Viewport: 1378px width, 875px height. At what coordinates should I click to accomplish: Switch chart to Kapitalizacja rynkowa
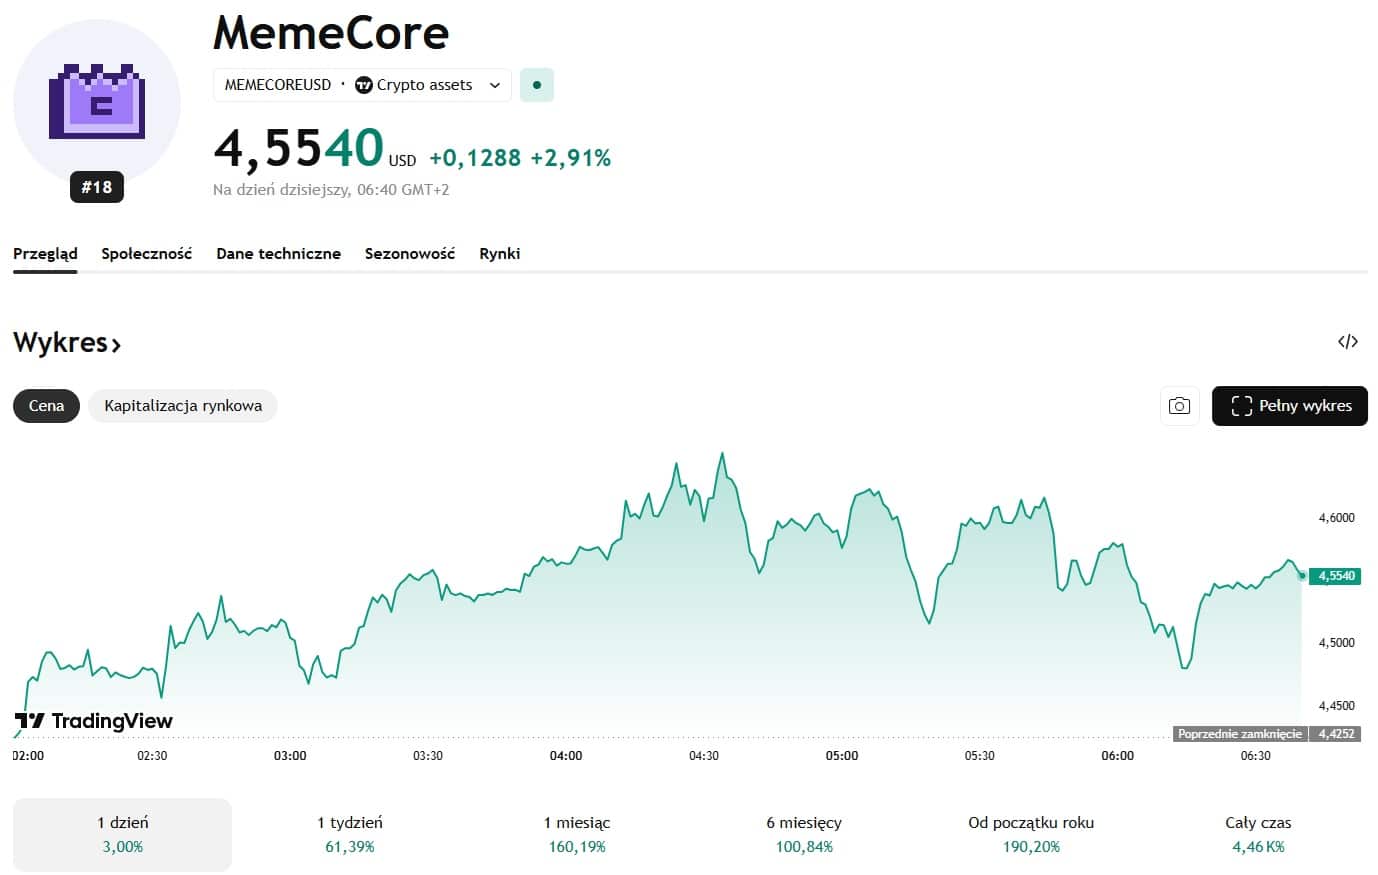click(183, 406)
